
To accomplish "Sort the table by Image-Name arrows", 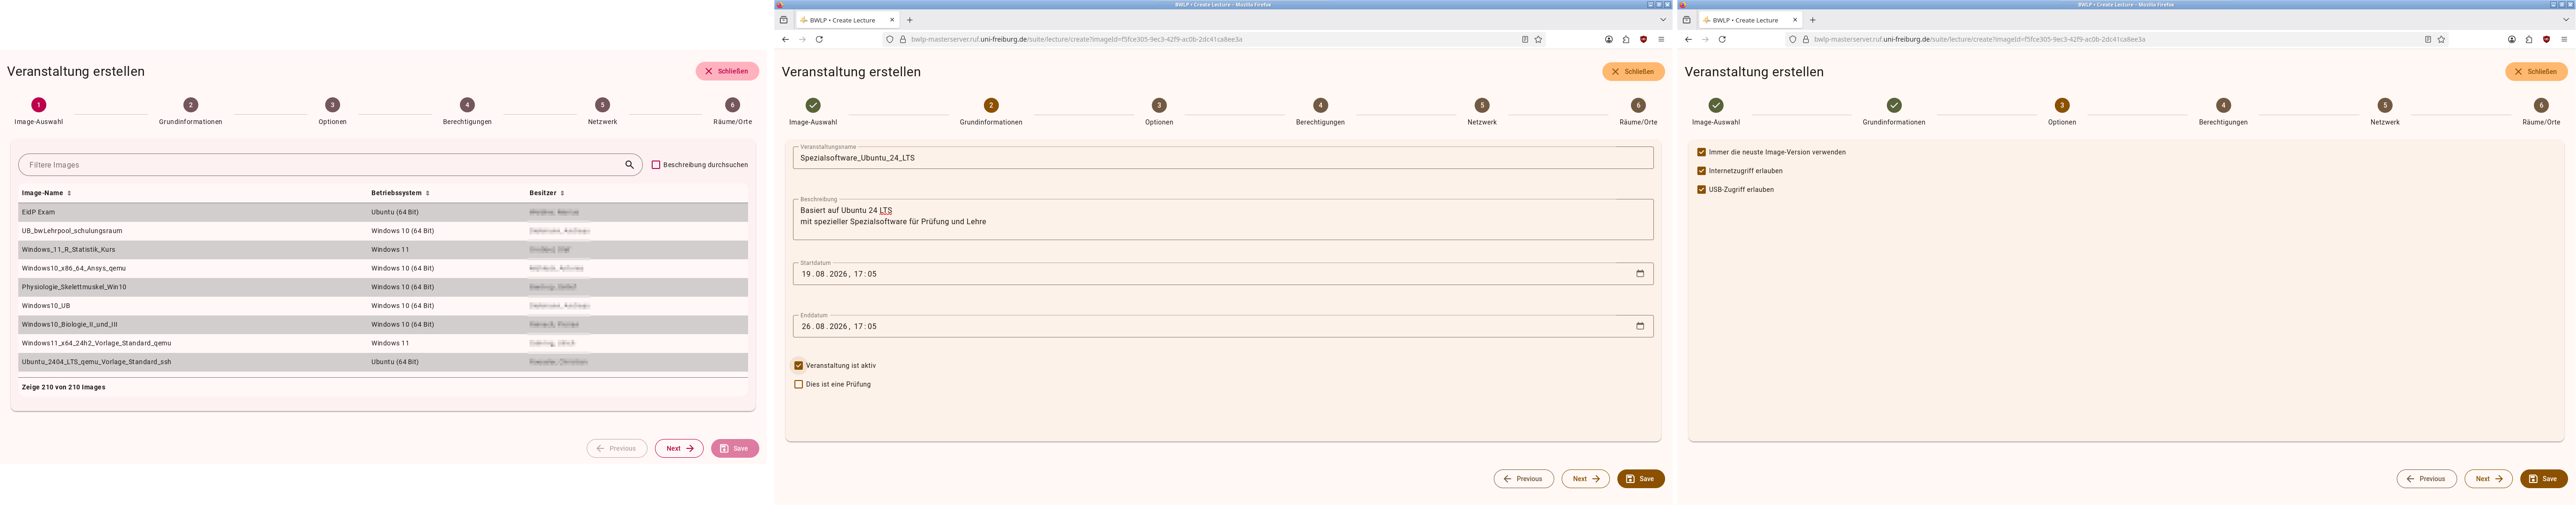I will (69, 193).
